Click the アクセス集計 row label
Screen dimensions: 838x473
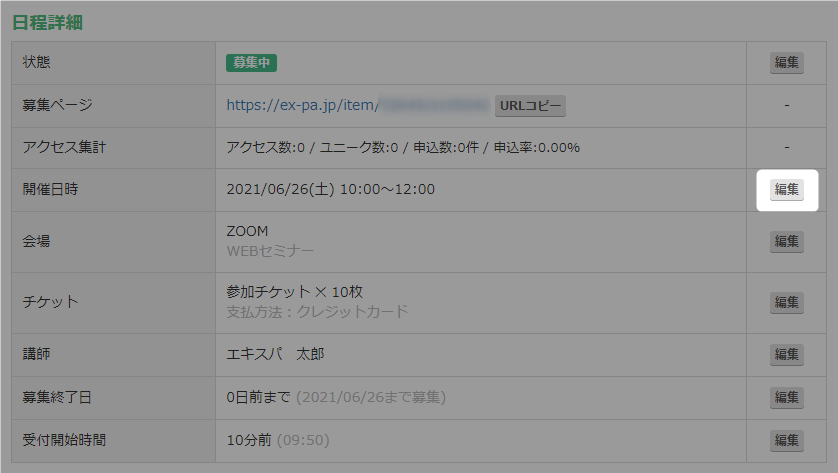pos(64,147)
